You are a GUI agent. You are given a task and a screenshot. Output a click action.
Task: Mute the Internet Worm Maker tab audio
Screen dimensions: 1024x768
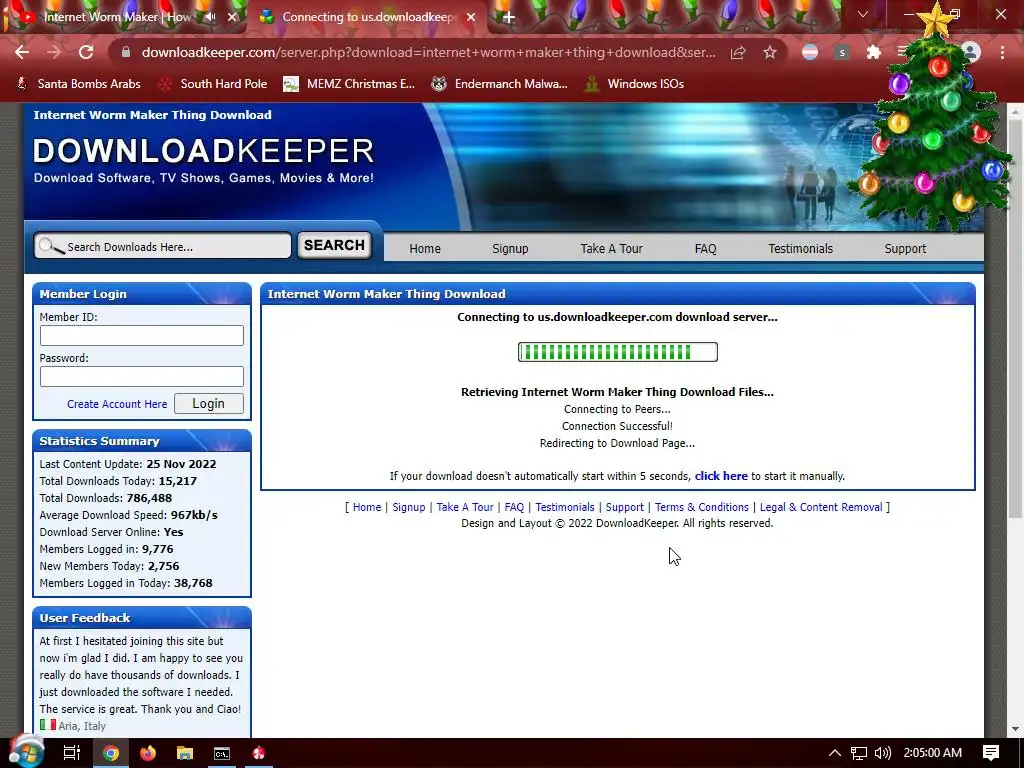(x=210, y=17)
